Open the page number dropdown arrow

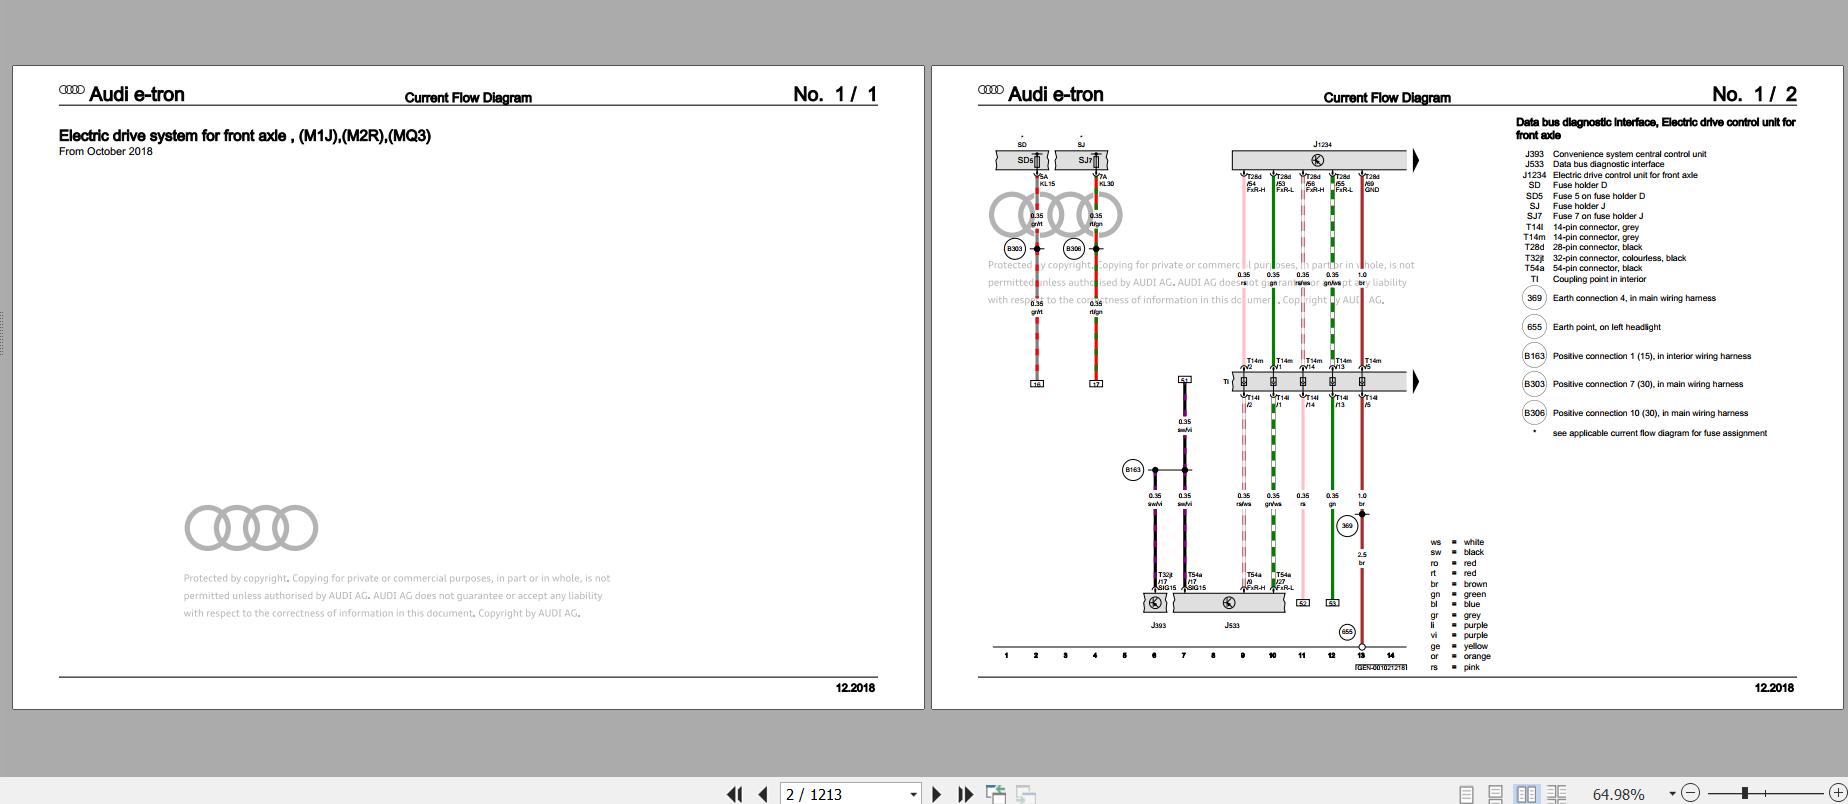(913, 794)
